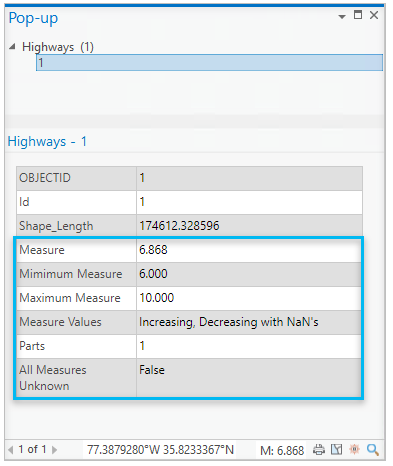Click the Pop-up pane title
This screenshot has height=466, width=393.
tap(33, 18)
